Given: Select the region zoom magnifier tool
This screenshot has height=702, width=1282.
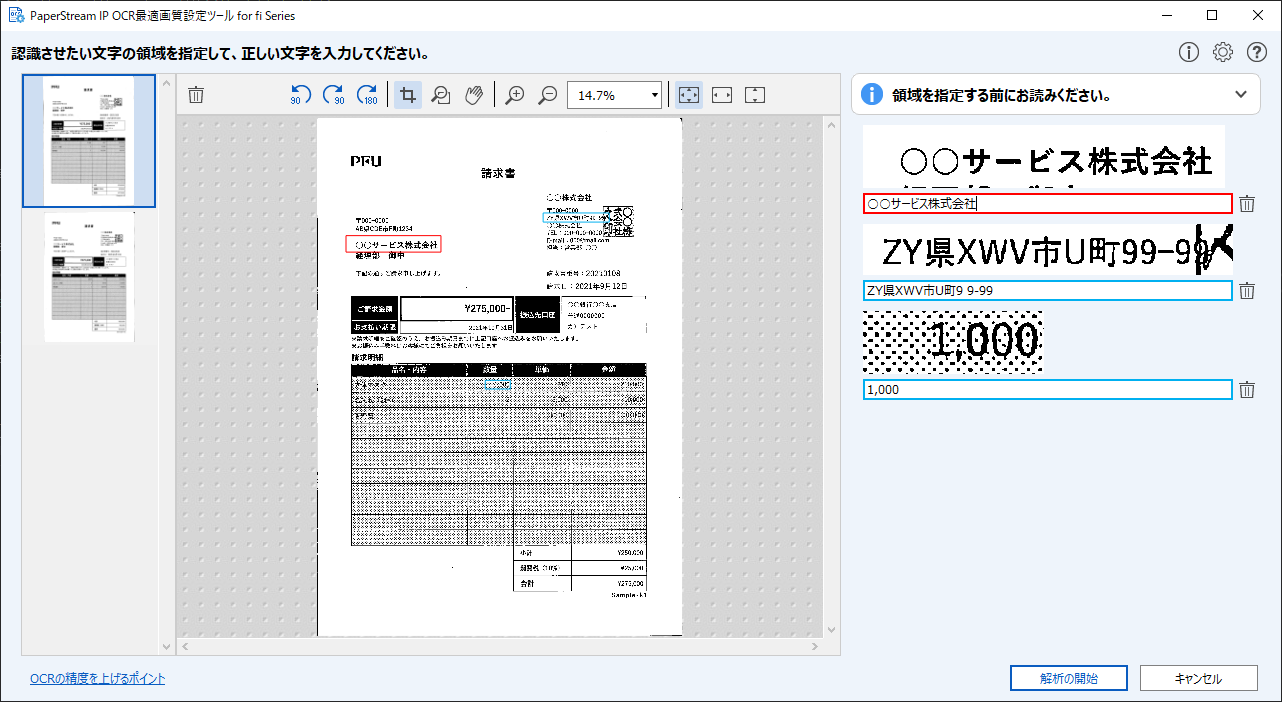Looking at the screenshot, I should [x=440, y=95].
